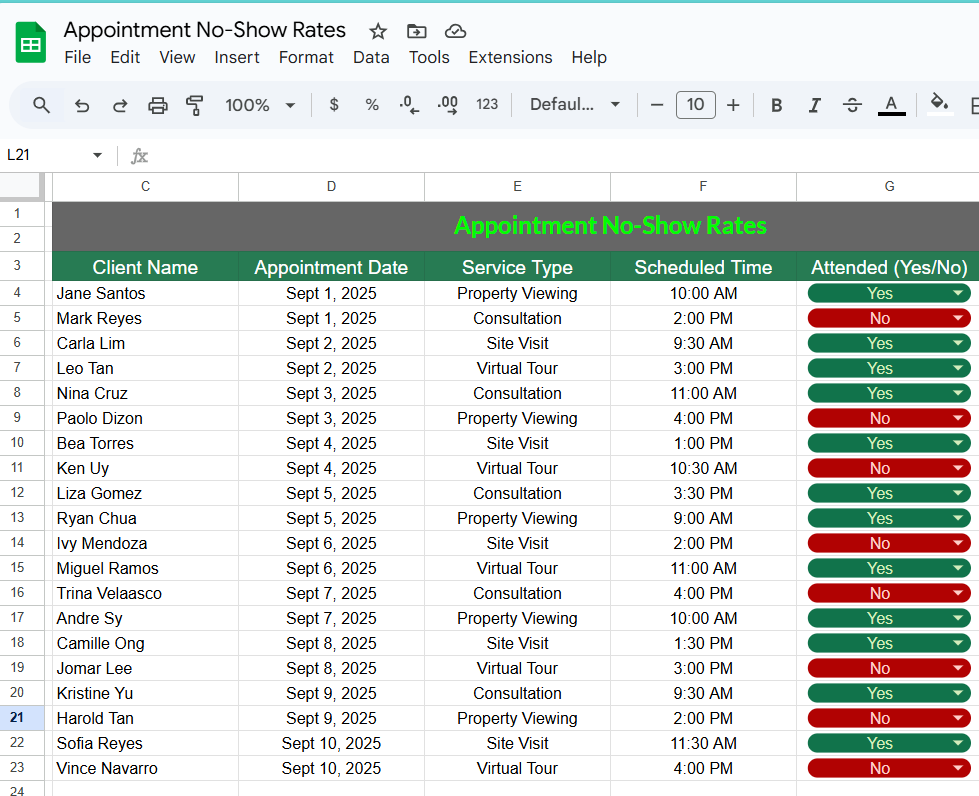The width and height of the screenshot is (979, 796).
Task: Click the formula bar input
Action: tap(562, 155)
